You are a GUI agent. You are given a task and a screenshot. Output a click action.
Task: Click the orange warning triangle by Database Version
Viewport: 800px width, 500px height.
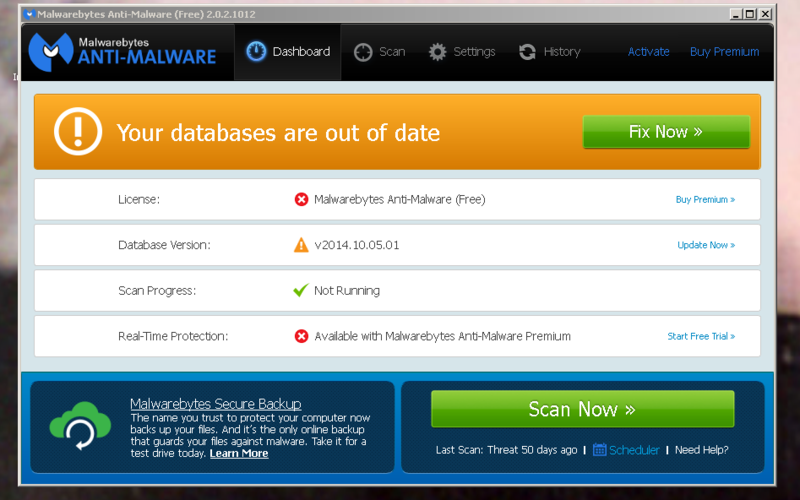(x=301, y=245)
